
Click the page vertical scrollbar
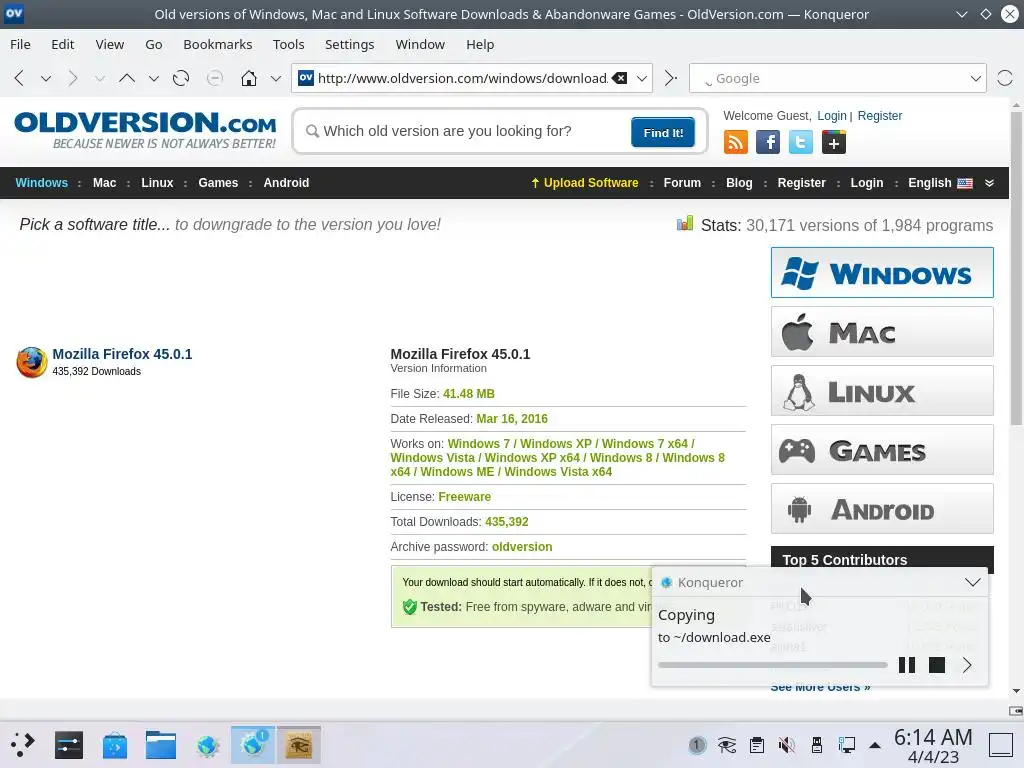pos(1016,269)
